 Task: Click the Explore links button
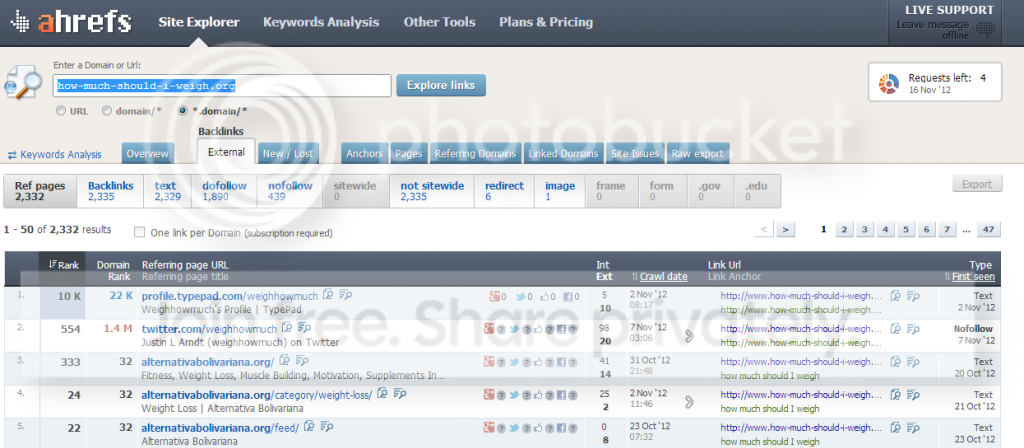441,86
